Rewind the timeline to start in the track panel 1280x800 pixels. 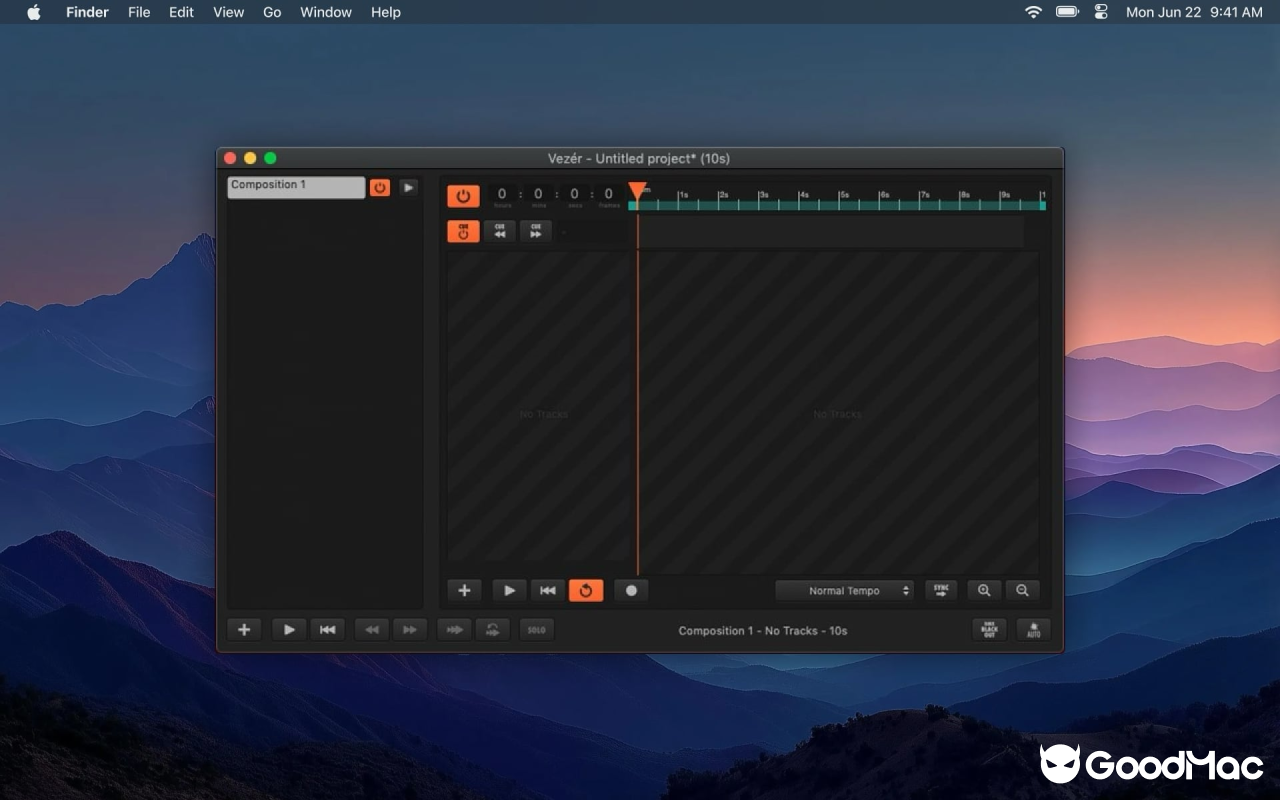click(547, 590)
